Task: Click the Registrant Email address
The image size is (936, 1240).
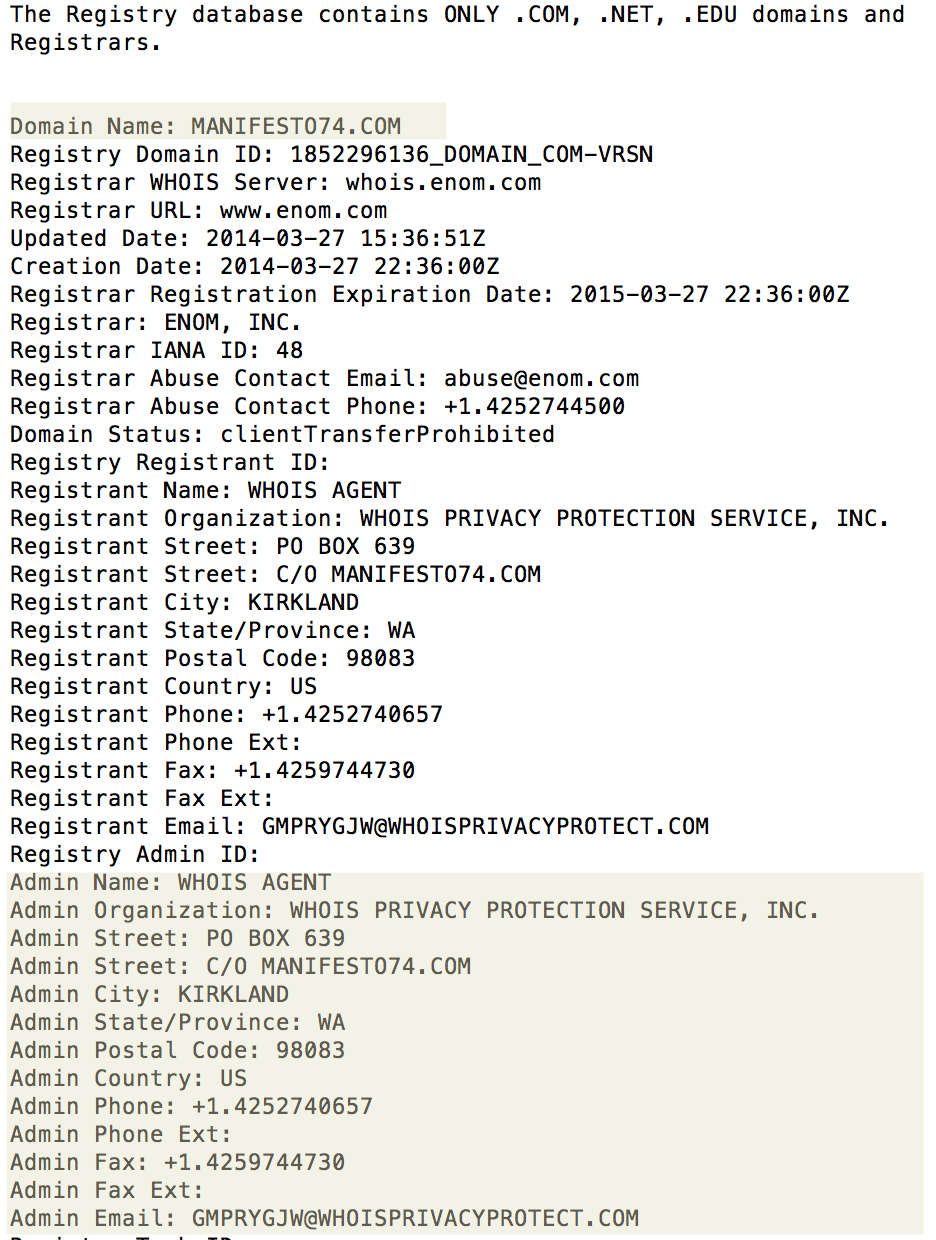Action: click(x=485, y=827)
